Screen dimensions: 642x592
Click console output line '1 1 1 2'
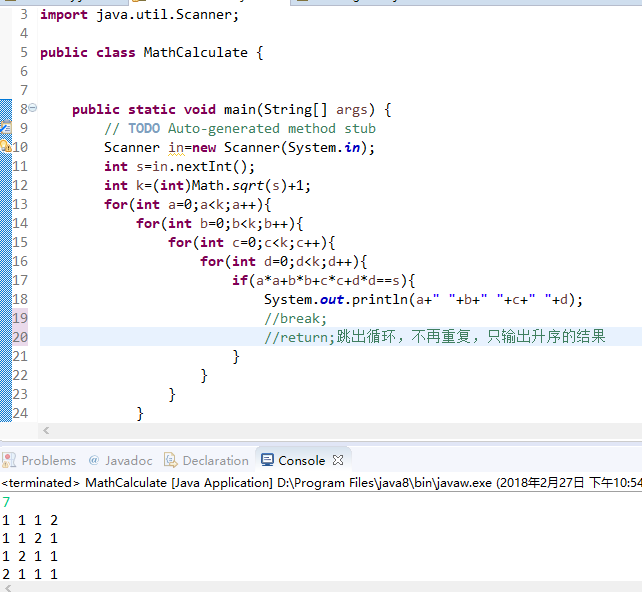[30, 520]
